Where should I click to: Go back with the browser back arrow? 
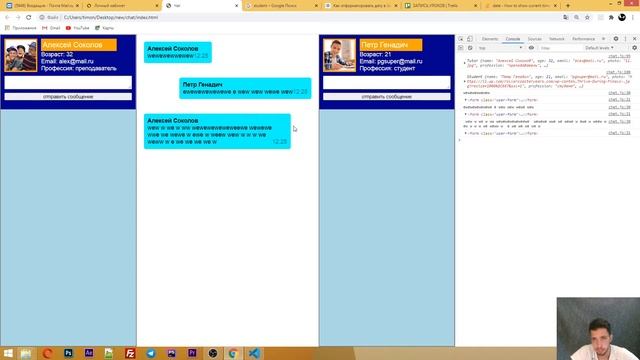pos(7,18)
